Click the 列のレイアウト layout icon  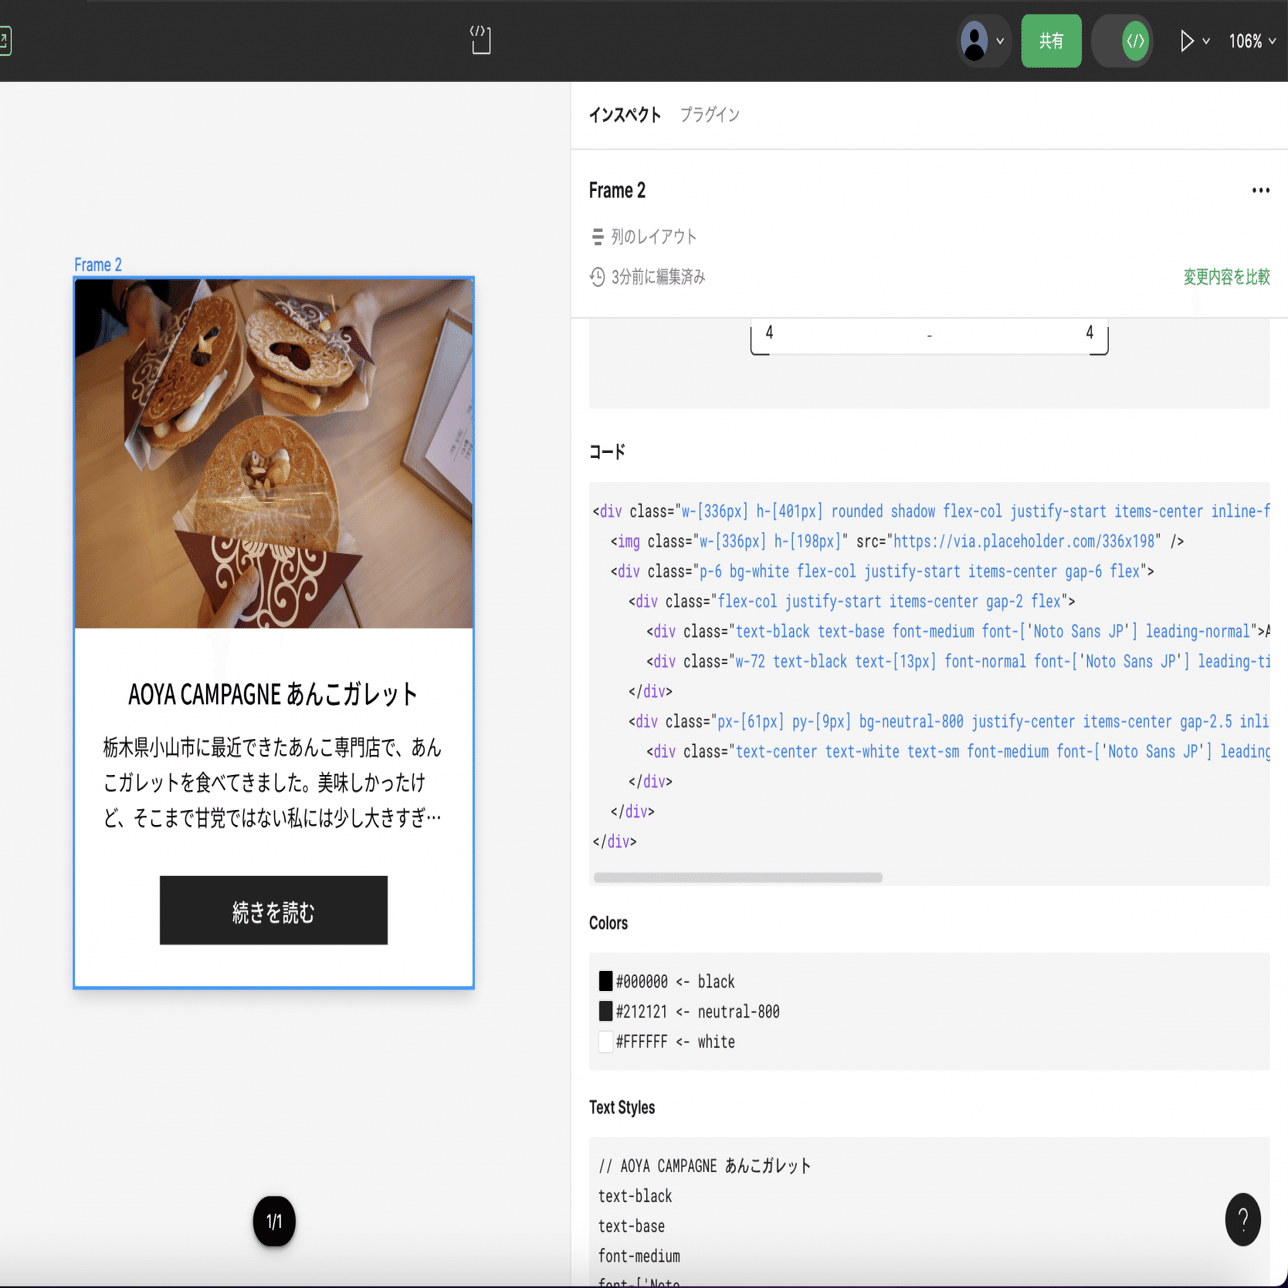click(x=597, y=237)
